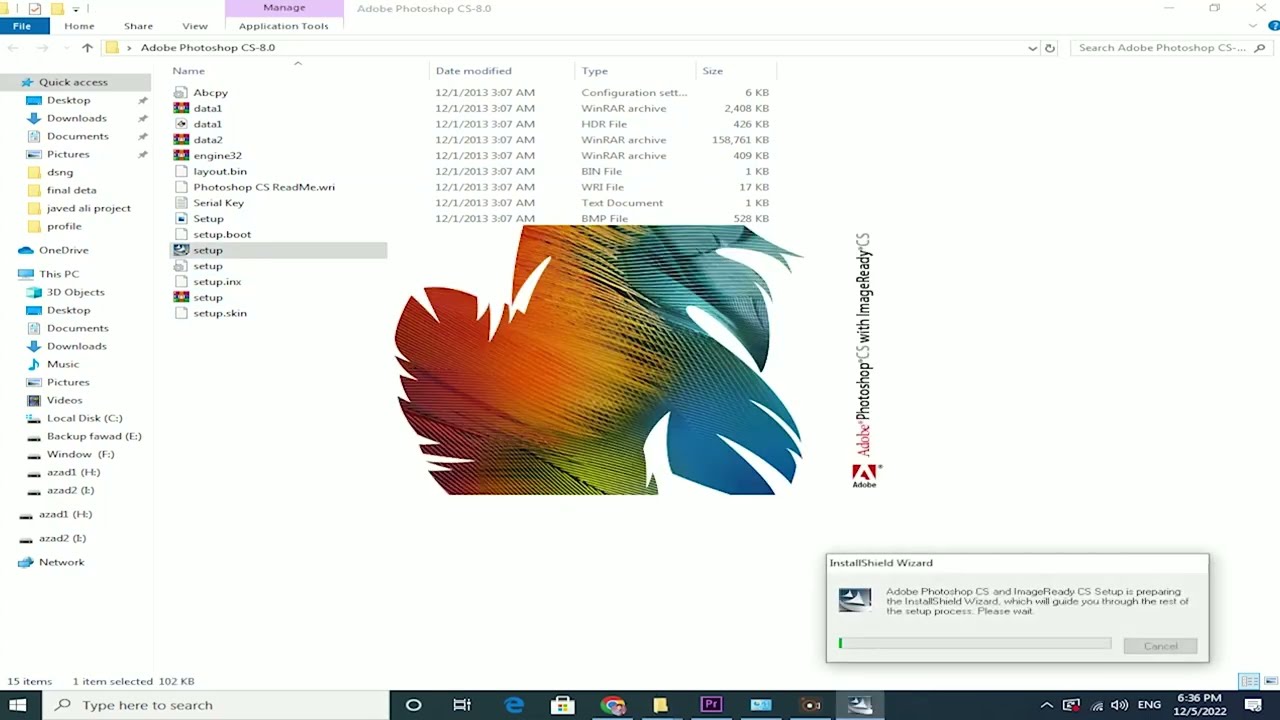Click the Manage contextual tab
Viewport: 1280px width, 720px height.
click(284, 8)
